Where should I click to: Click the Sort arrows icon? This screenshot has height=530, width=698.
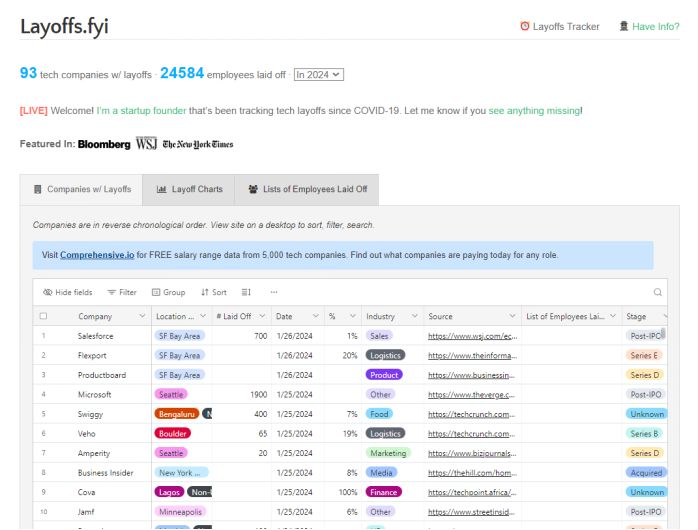point(205,292)
